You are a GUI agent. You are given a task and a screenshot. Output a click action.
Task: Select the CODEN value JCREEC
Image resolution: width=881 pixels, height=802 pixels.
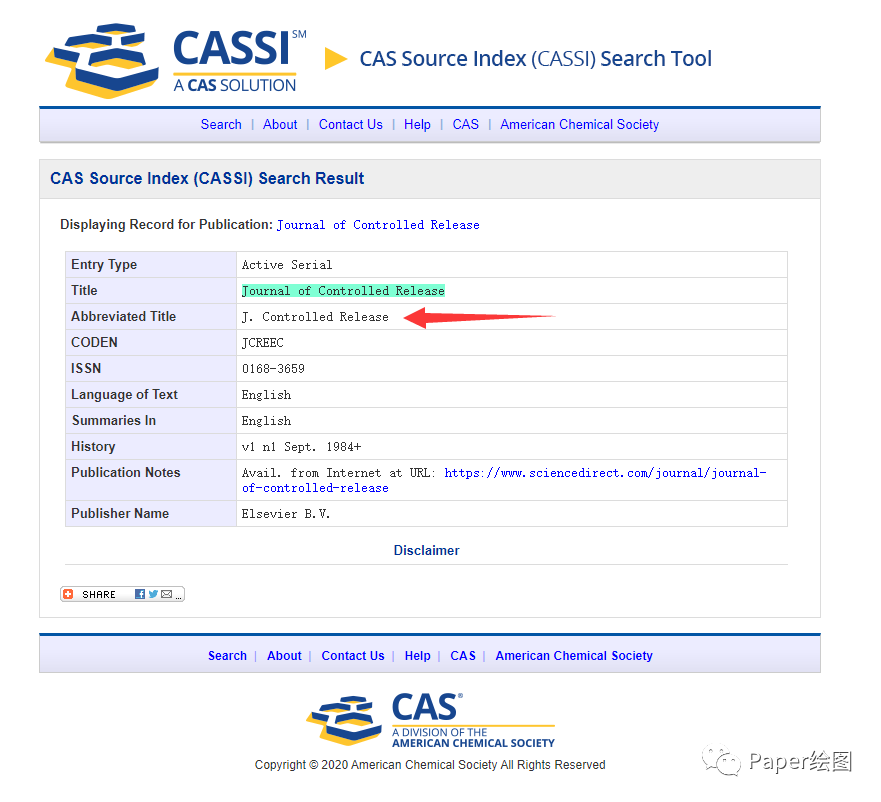pos(262,343)
